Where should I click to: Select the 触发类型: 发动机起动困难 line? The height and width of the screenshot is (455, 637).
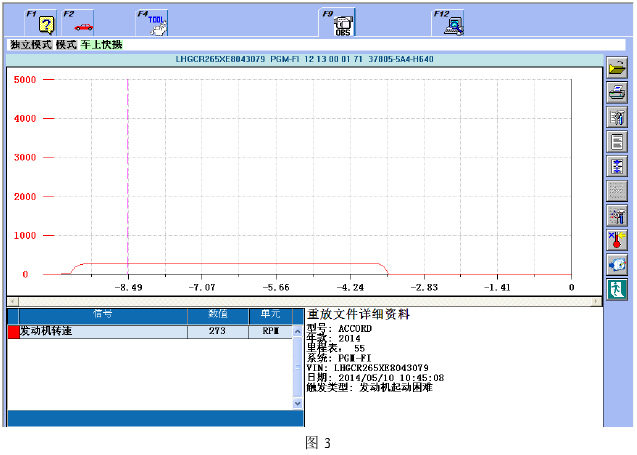[x=370, y=388]
